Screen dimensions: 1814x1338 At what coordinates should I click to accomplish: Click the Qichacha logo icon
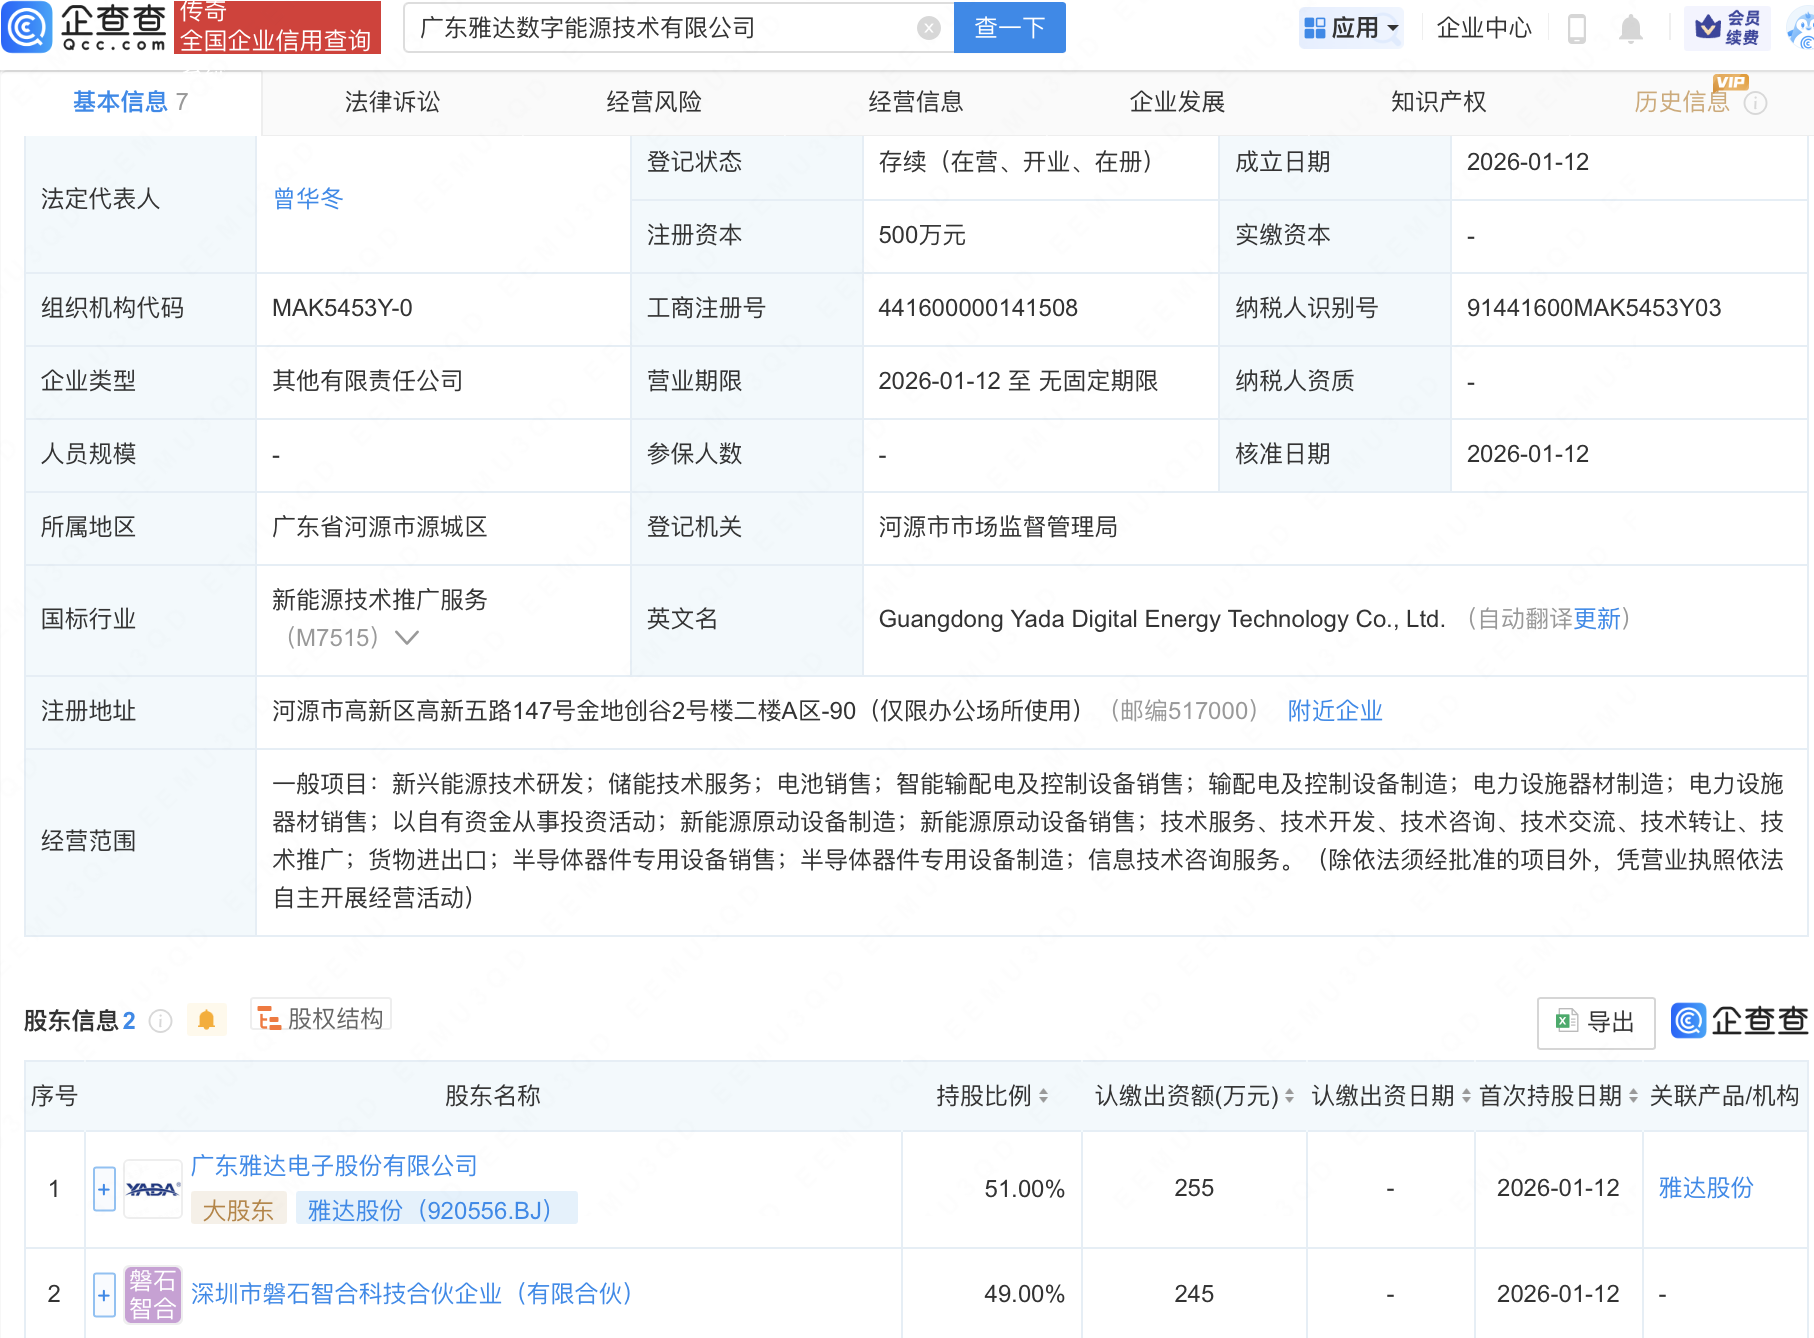coord(27,28)
